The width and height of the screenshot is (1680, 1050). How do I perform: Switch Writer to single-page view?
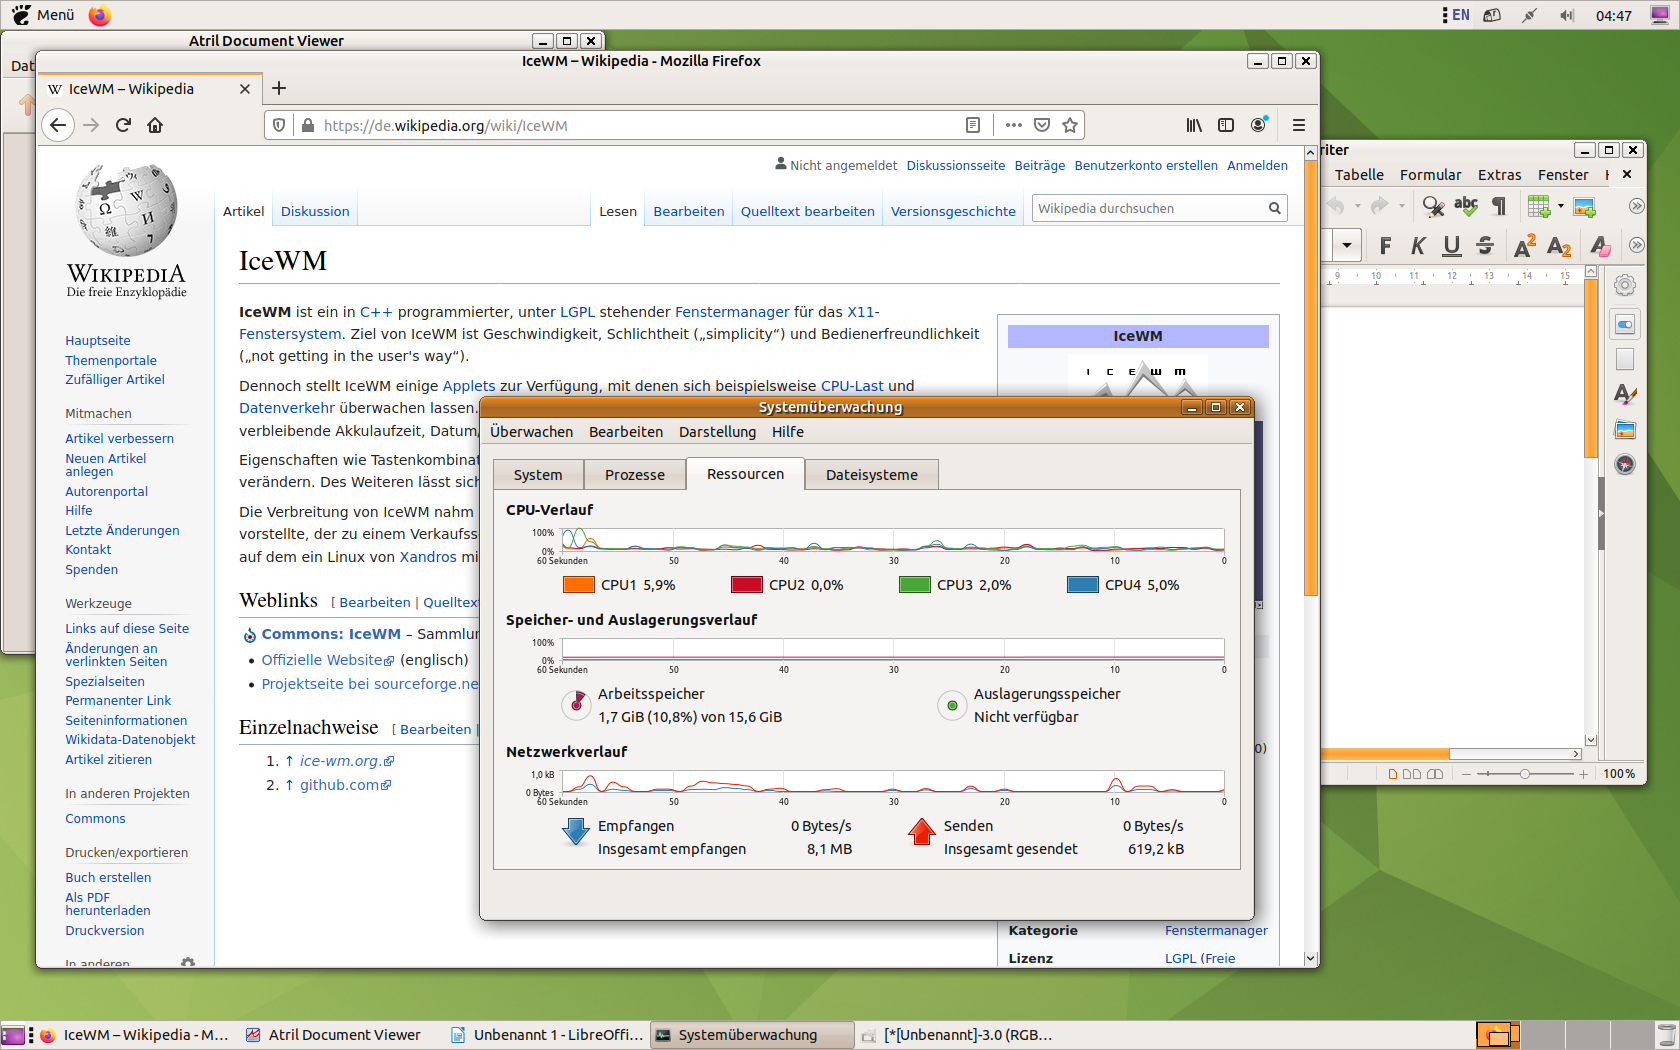1393,774
